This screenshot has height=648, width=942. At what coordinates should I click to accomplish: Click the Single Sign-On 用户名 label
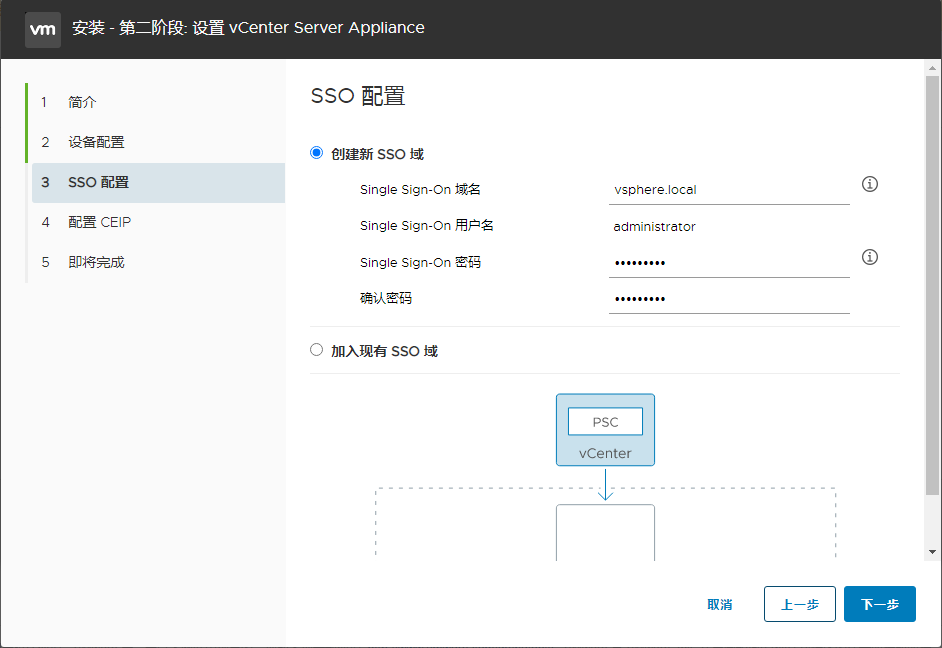pyautogui.click(x=427, y=226)
